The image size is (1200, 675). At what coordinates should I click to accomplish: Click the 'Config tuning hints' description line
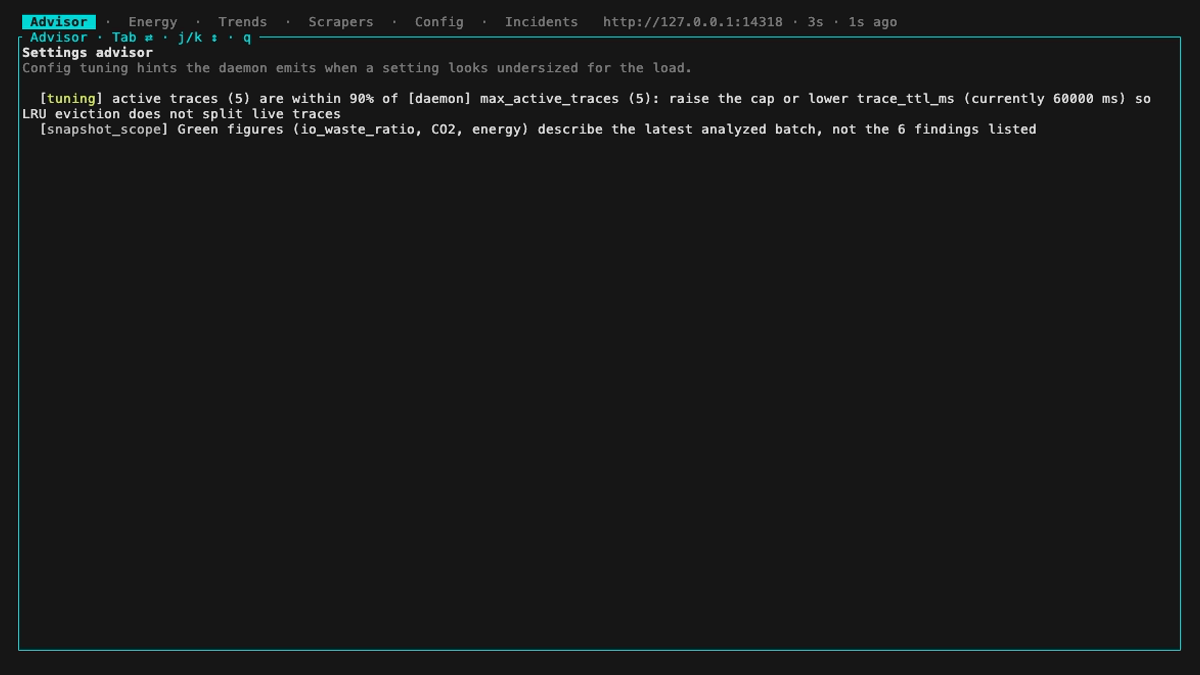click(357, 68)
